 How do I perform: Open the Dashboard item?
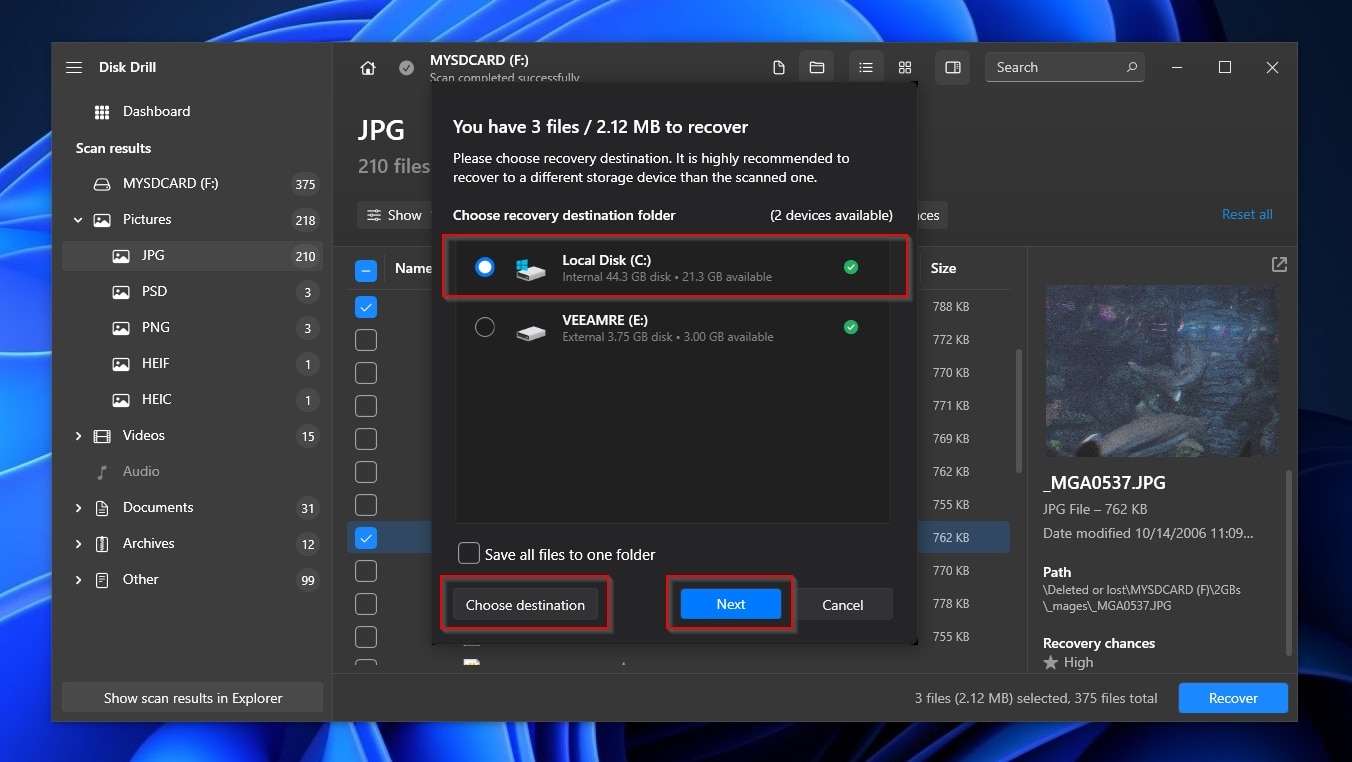click(192, 111)
